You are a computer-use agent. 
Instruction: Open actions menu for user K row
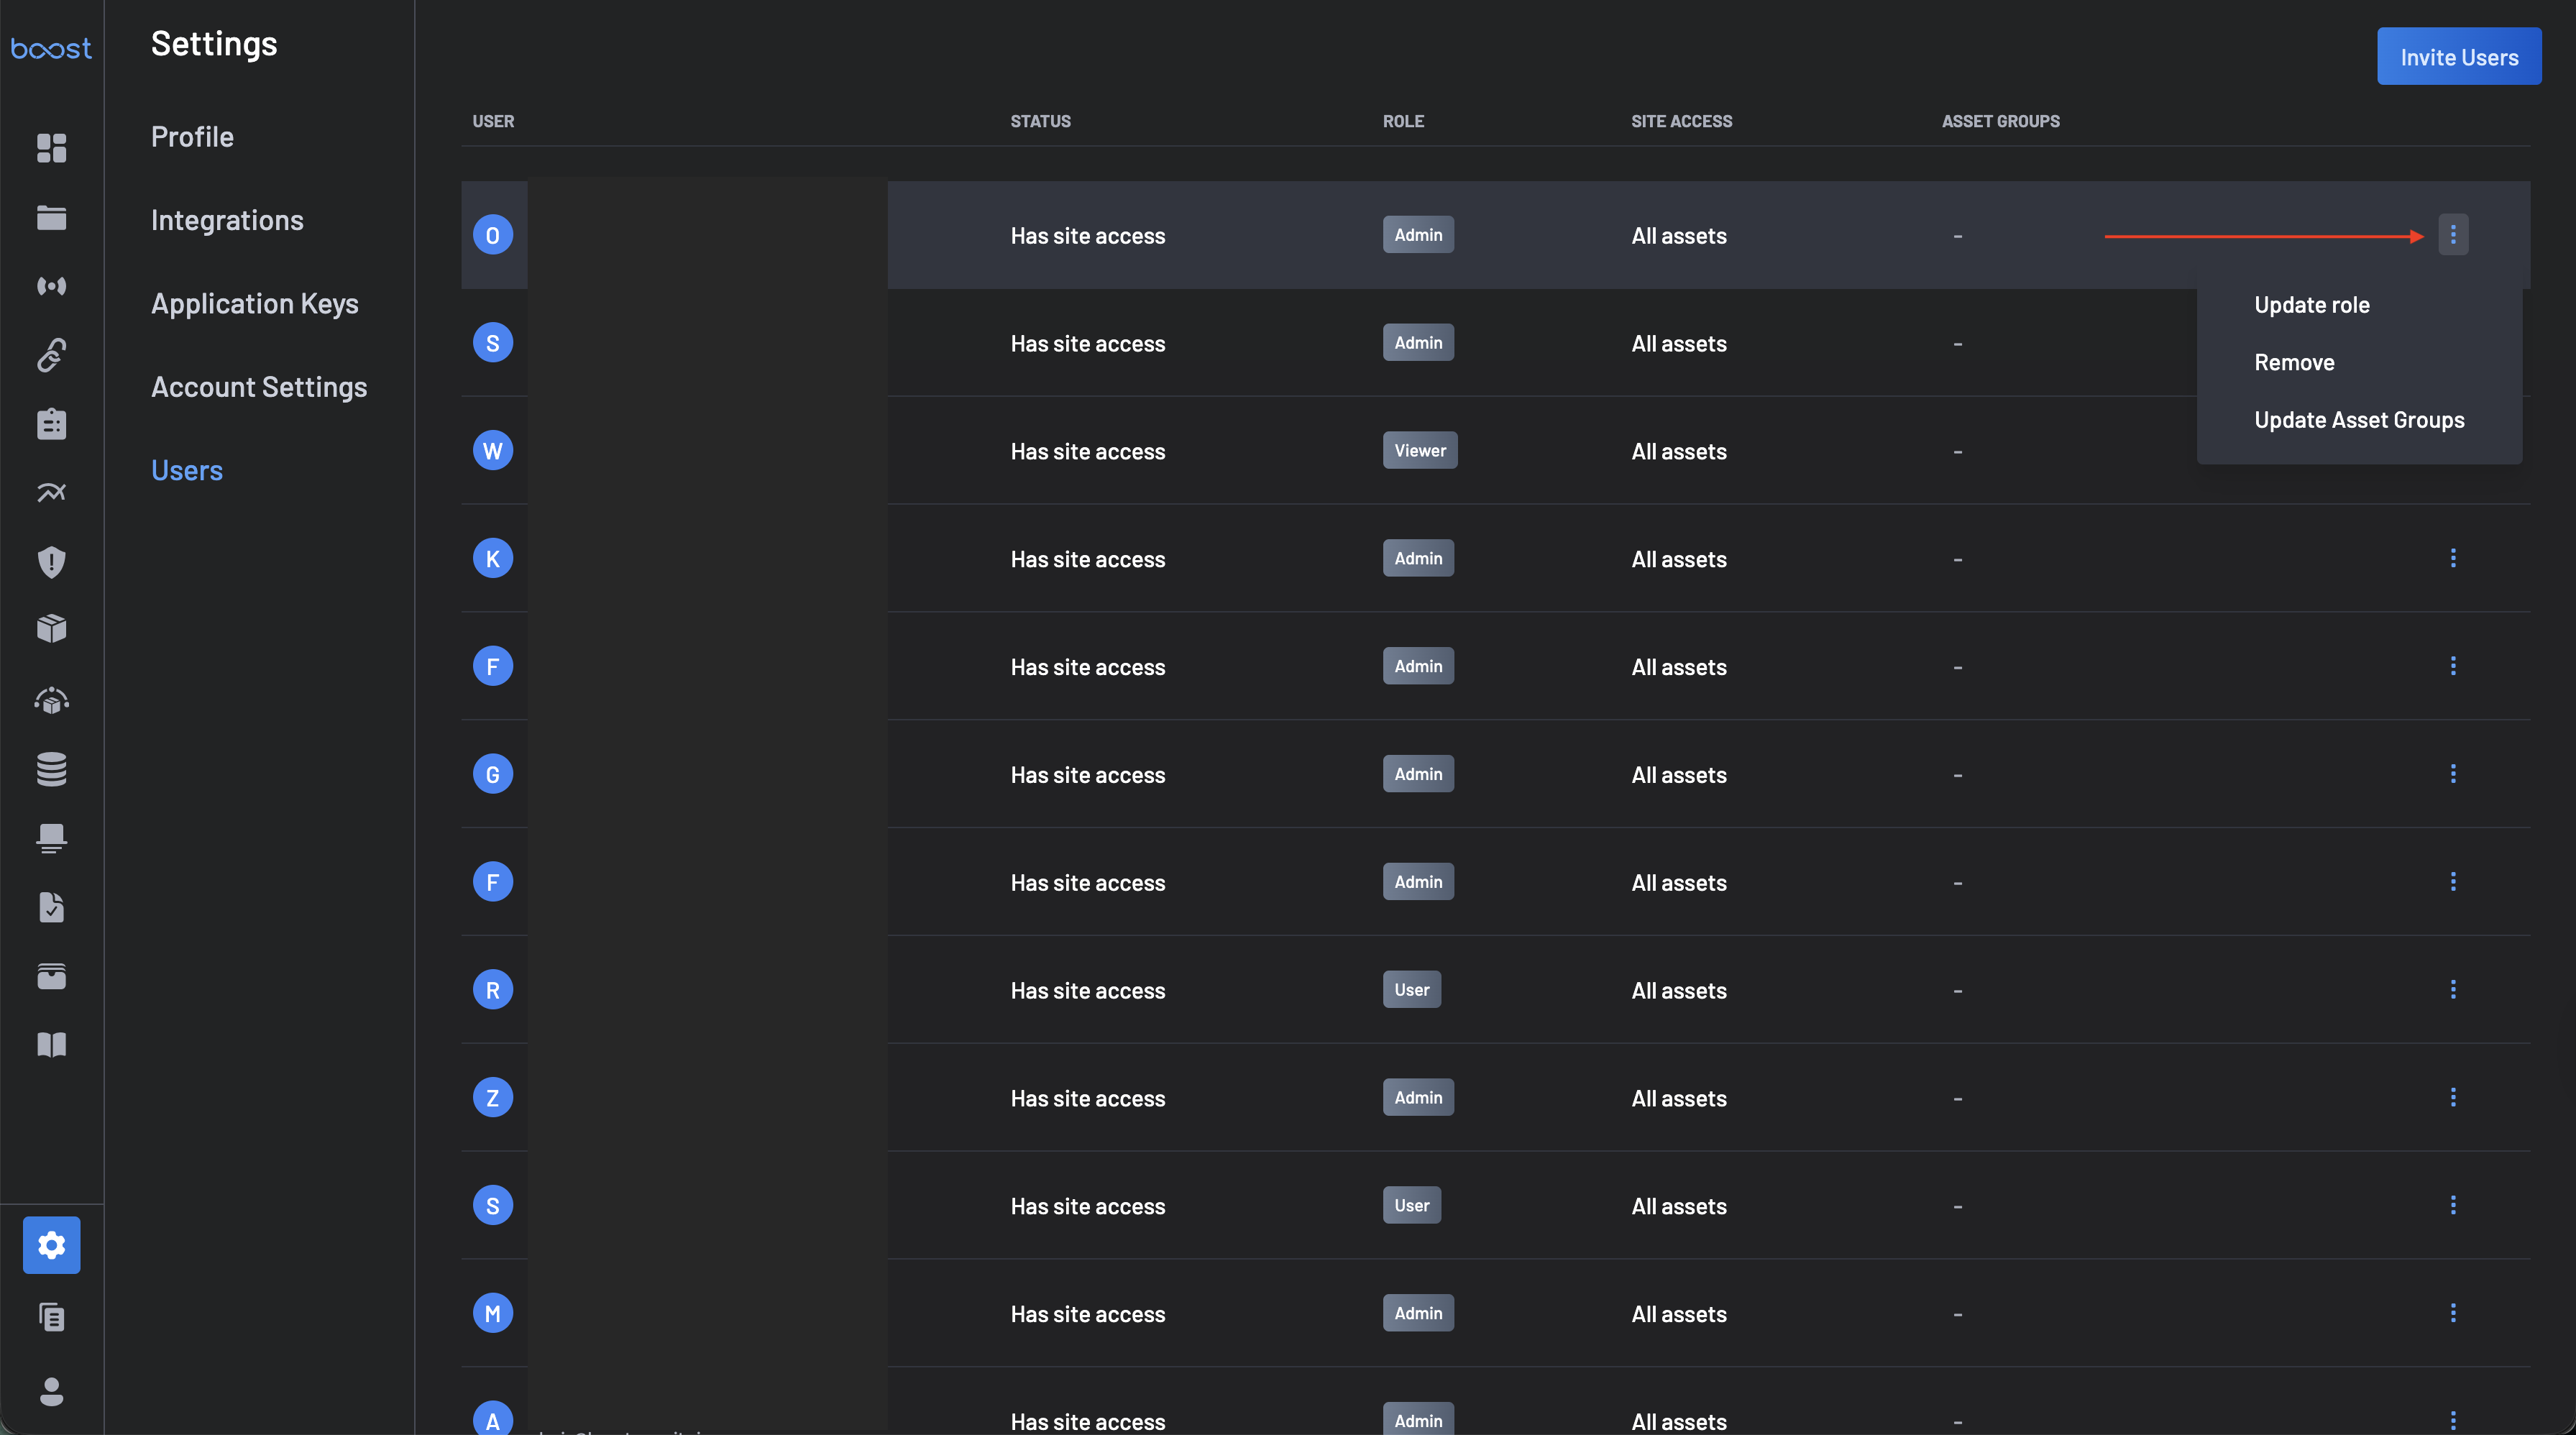point(2452,558)
